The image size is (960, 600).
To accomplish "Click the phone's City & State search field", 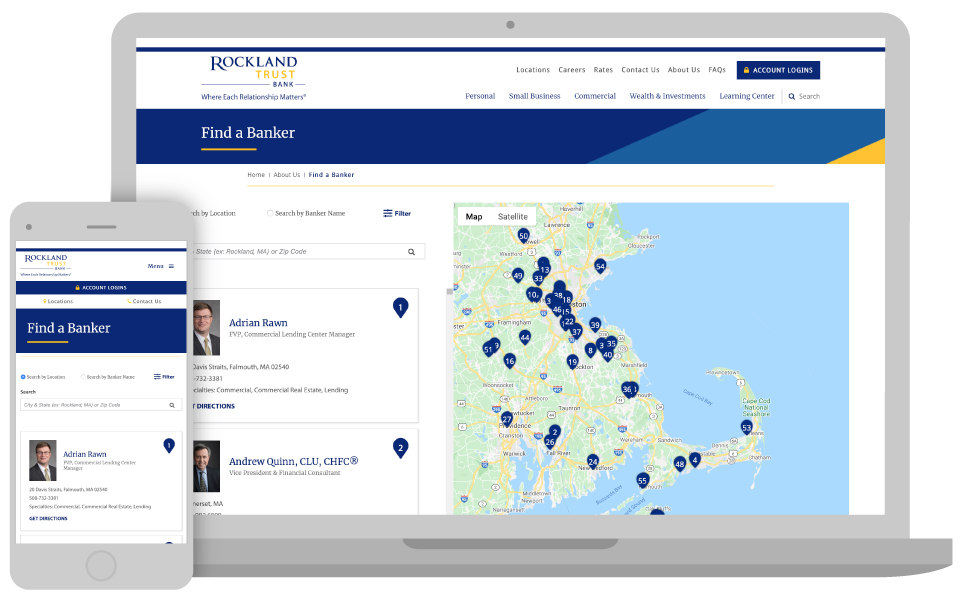I will click(x=101, y=405).
